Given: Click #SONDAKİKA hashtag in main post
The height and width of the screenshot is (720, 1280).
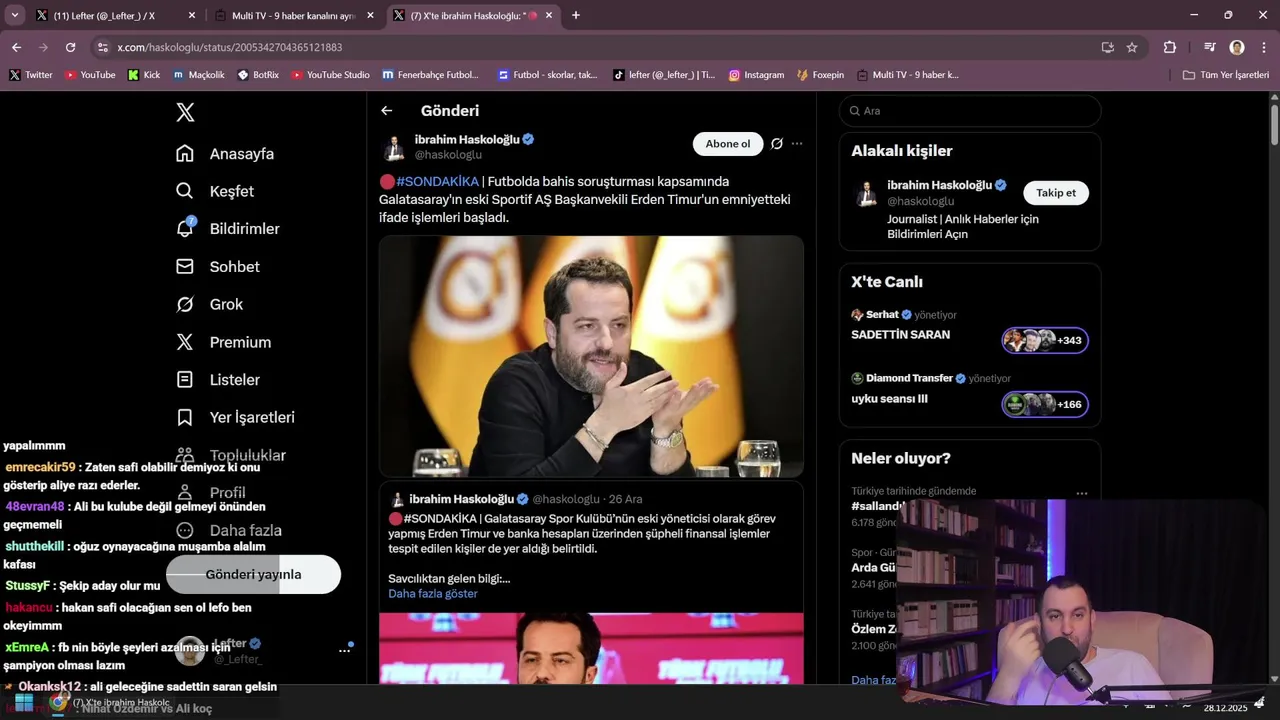Looking at the screenshot, I should point(437,181).
